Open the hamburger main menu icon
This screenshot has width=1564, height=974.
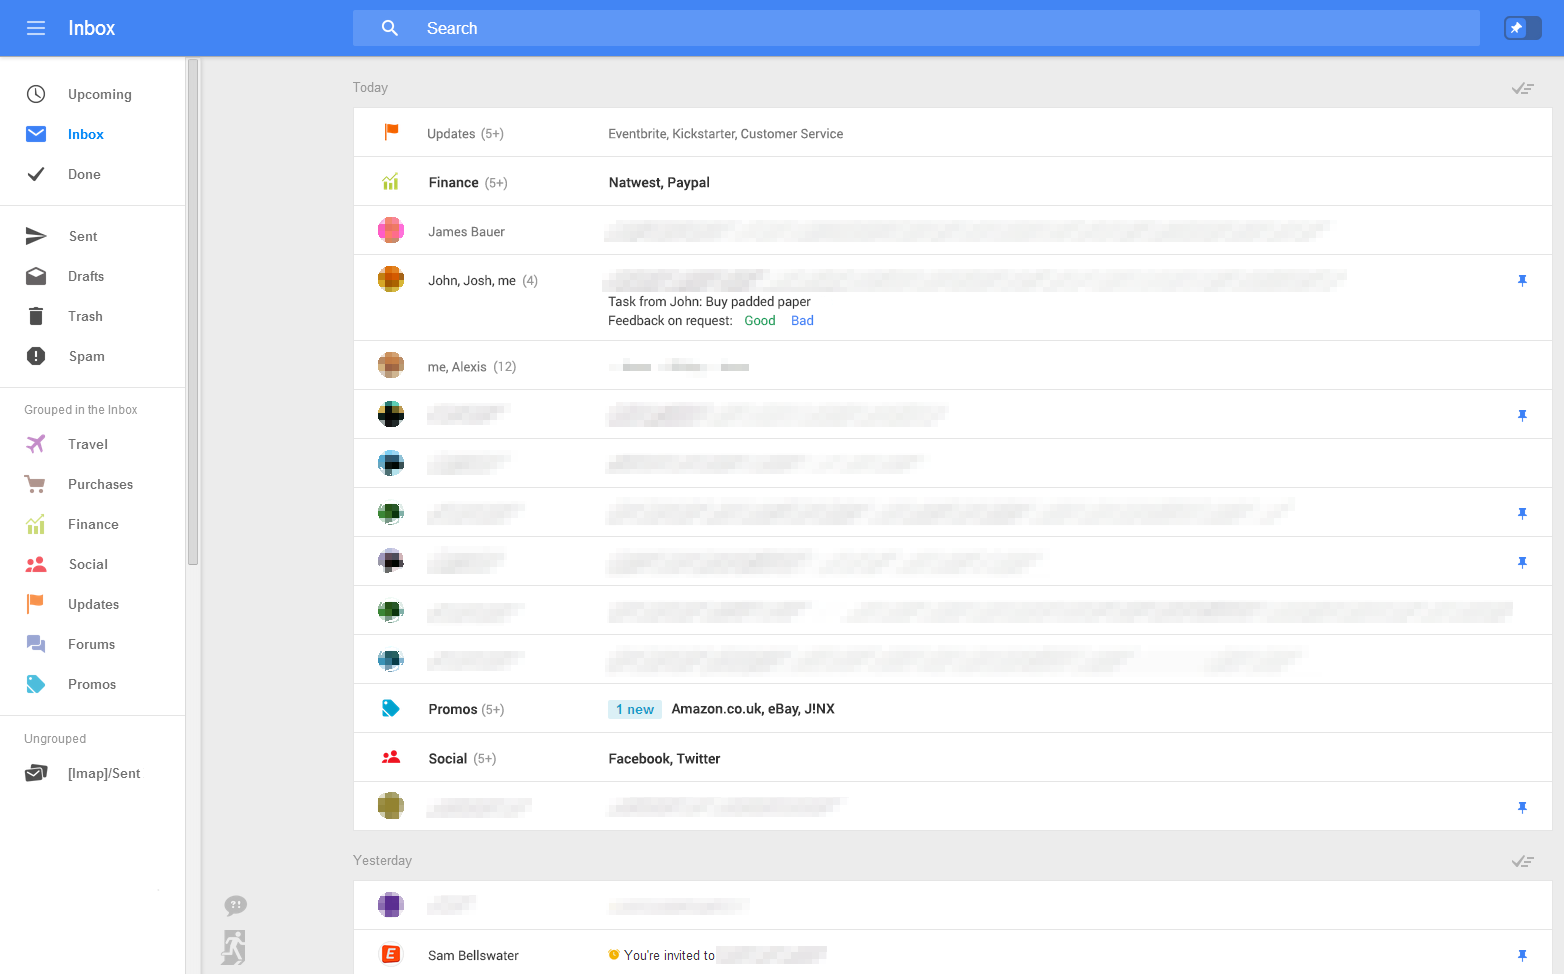point(36,28)
